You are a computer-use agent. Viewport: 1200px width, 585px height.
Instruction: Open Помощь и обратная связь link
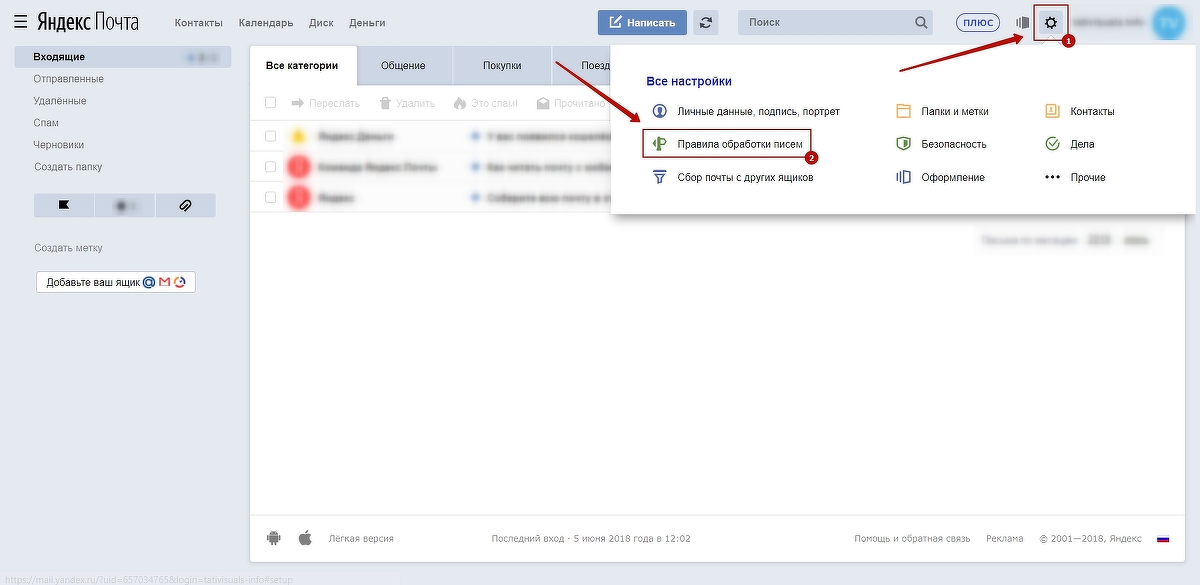click(912, 538)
